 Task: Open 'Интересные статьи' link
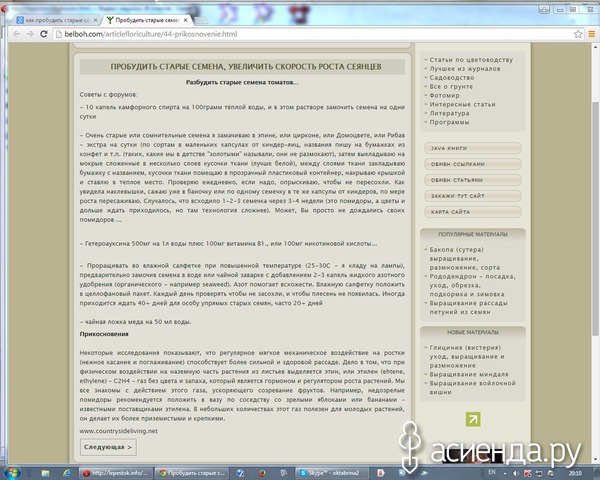pos(462,104)
